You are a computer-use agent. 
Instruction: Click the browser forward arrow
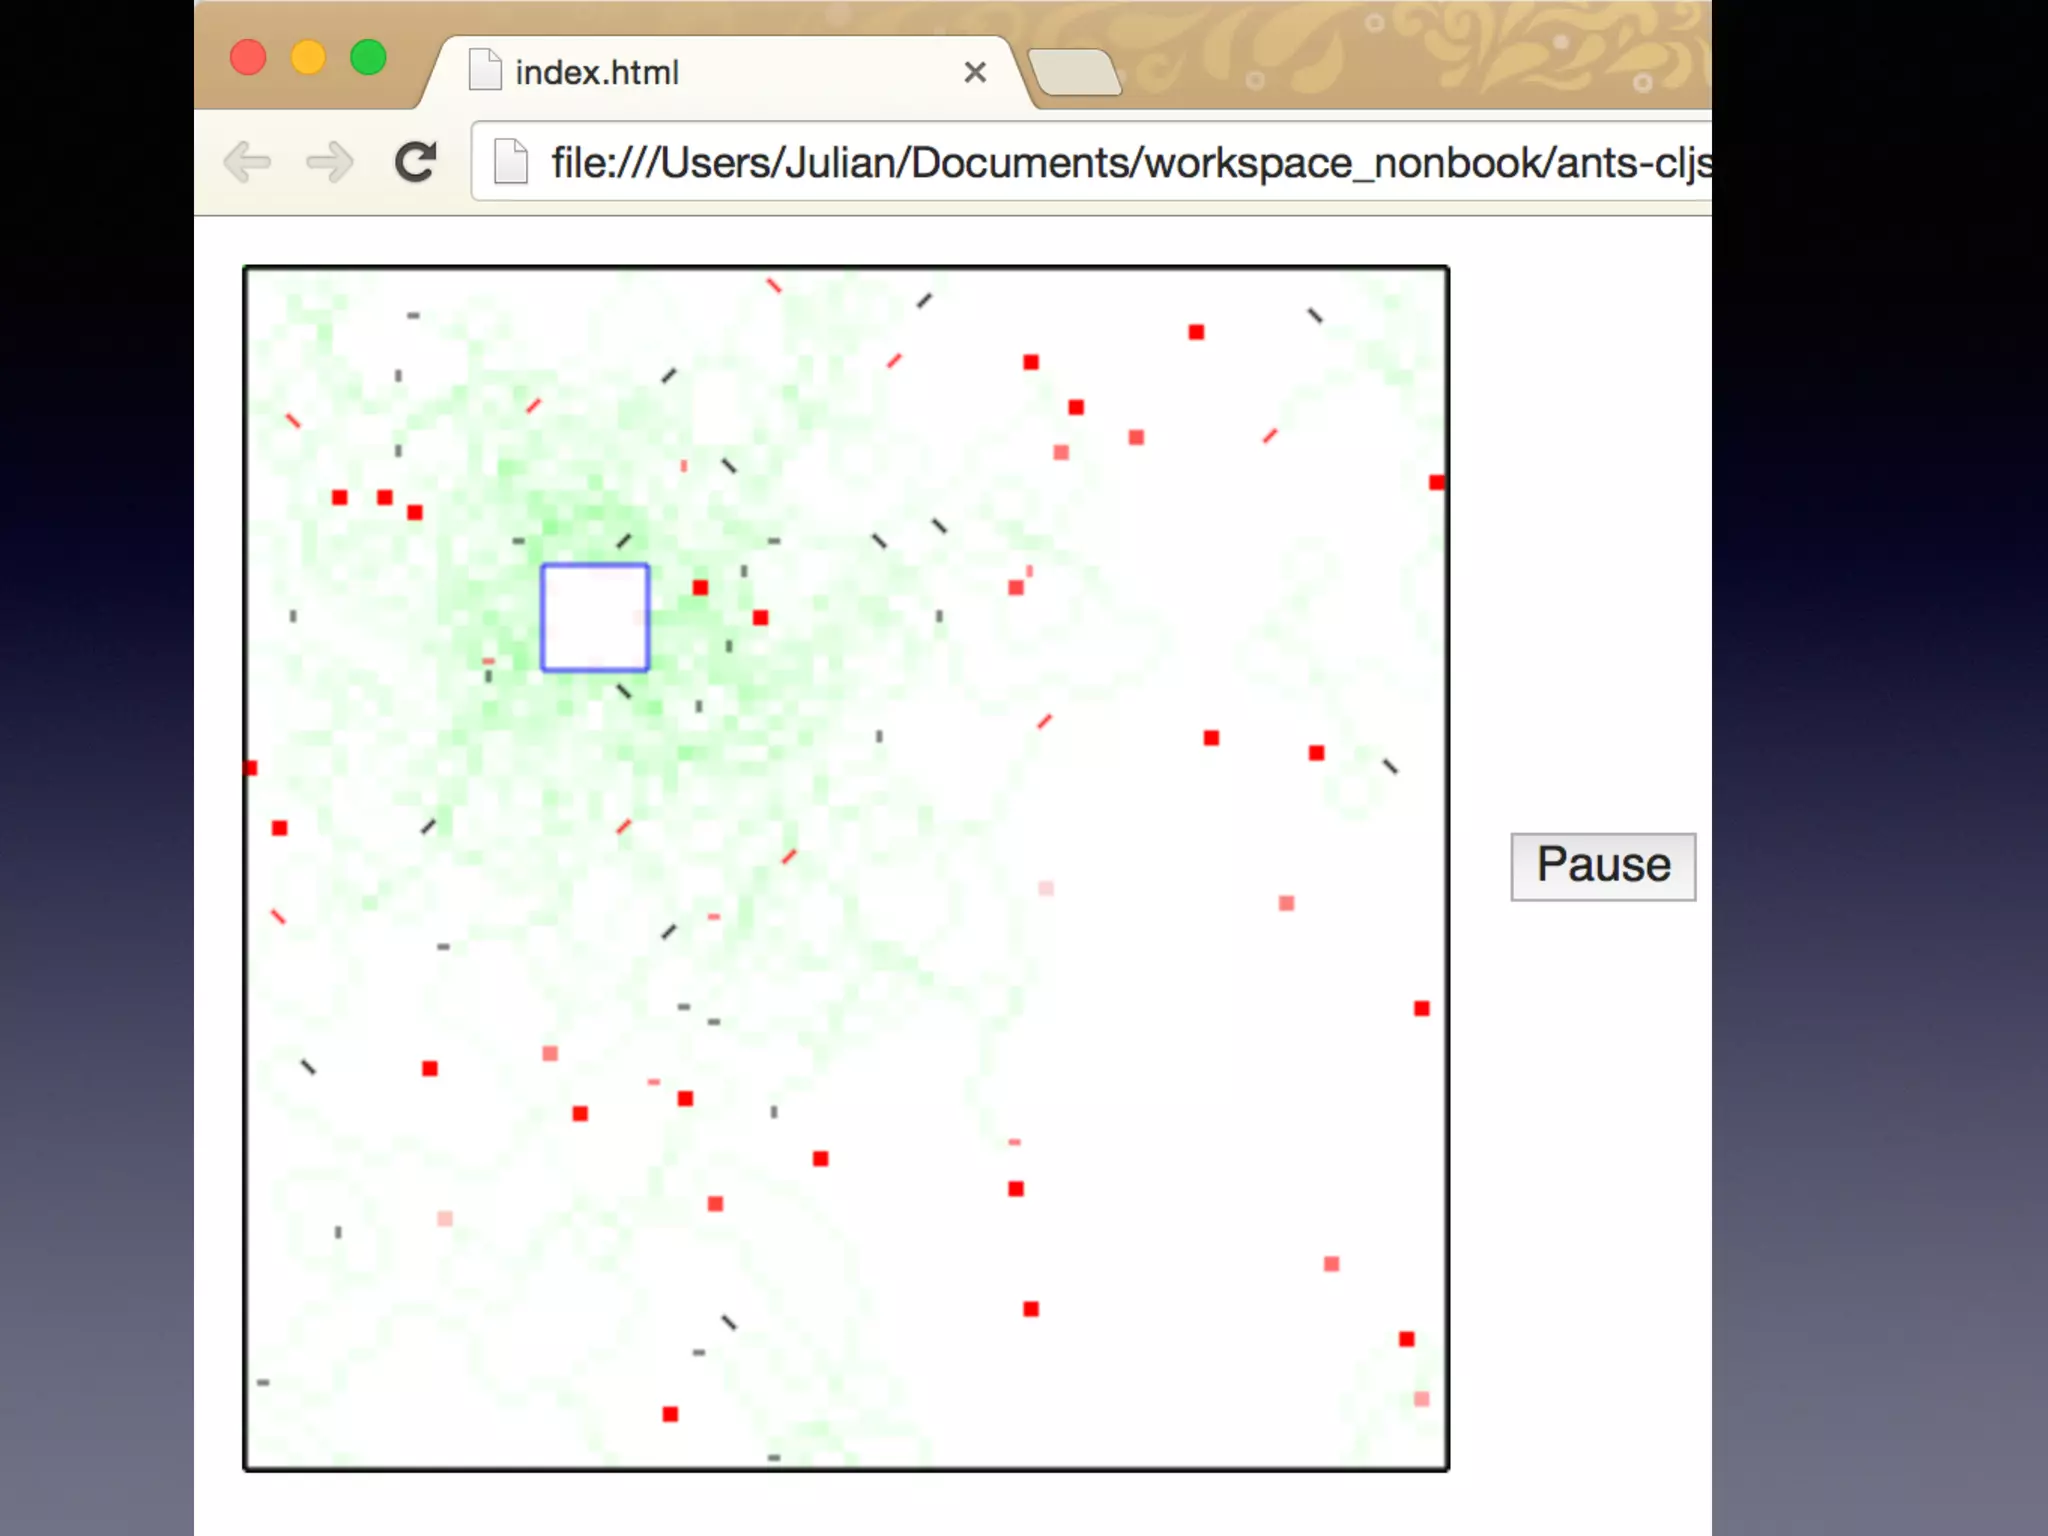[x=330, y=162]
